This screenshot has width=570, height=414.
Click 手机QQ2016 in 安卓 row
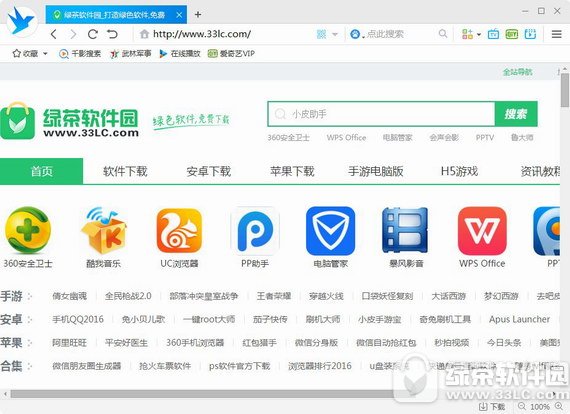(x=78, y=319)
